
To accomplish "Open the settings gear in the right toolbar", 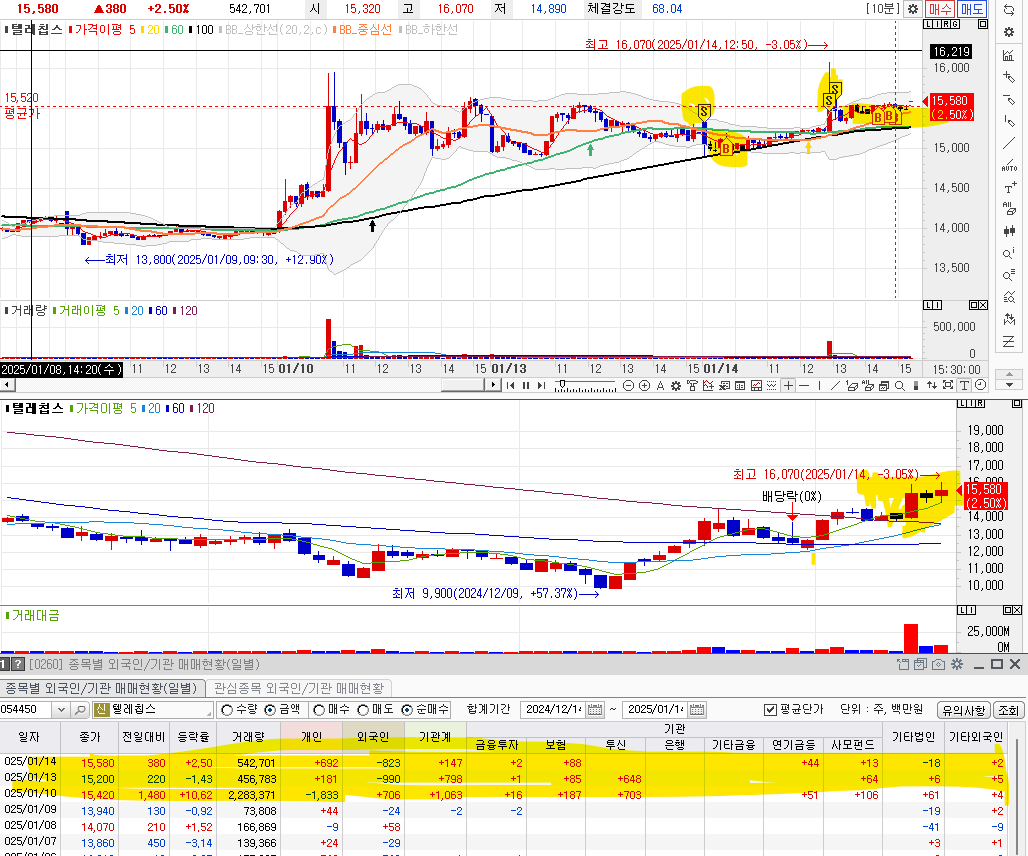I will pyautogui.click(x=1009, y=31).
